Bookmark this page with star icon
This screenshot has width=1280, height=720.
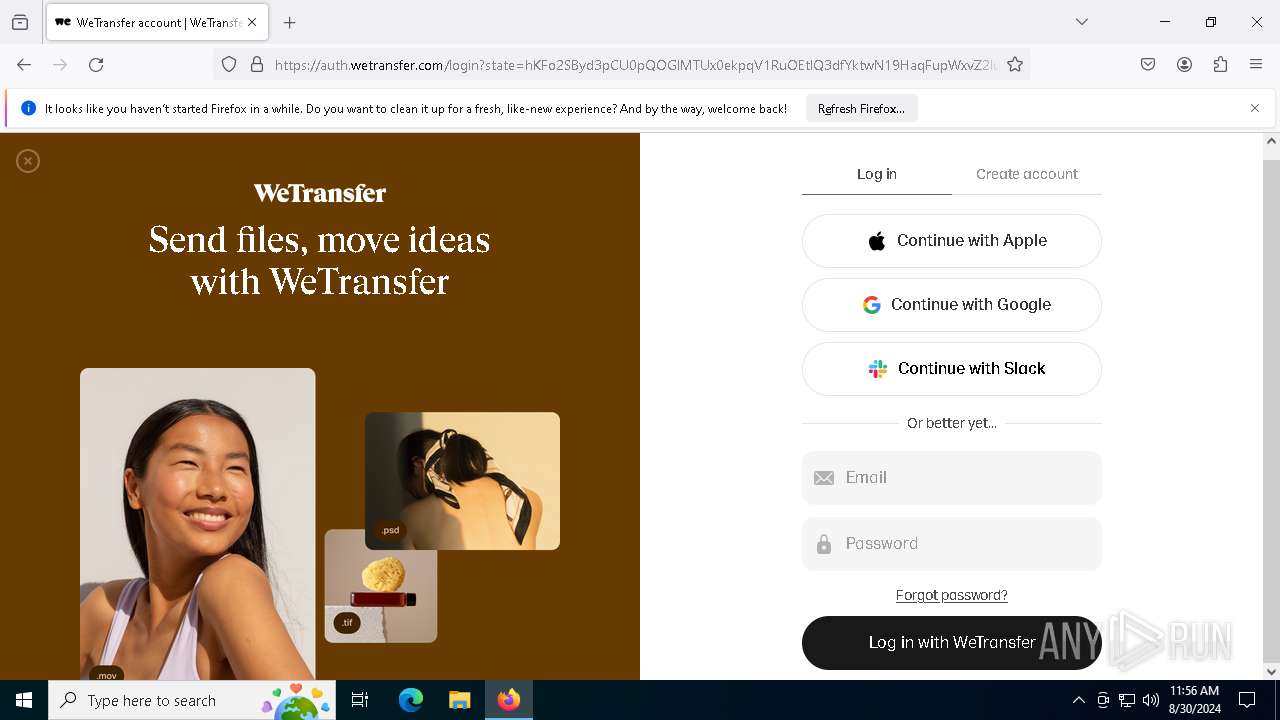[x=1015, y=65]
